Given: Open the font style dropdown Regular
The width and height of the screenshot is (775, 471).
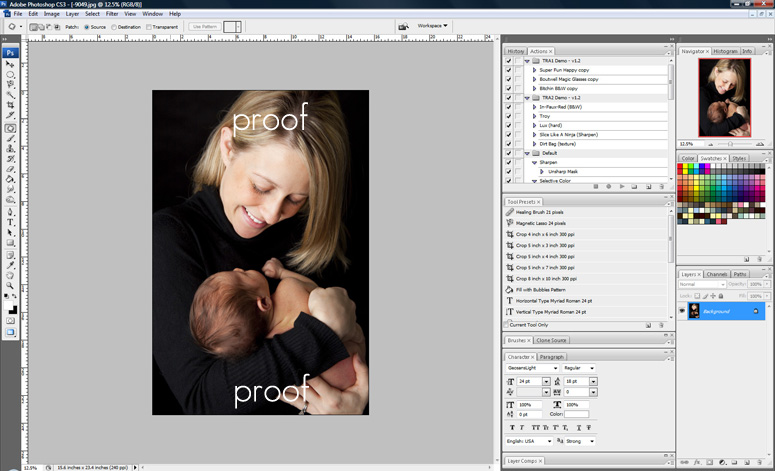Looking at the screenshot, I should 592,368.
